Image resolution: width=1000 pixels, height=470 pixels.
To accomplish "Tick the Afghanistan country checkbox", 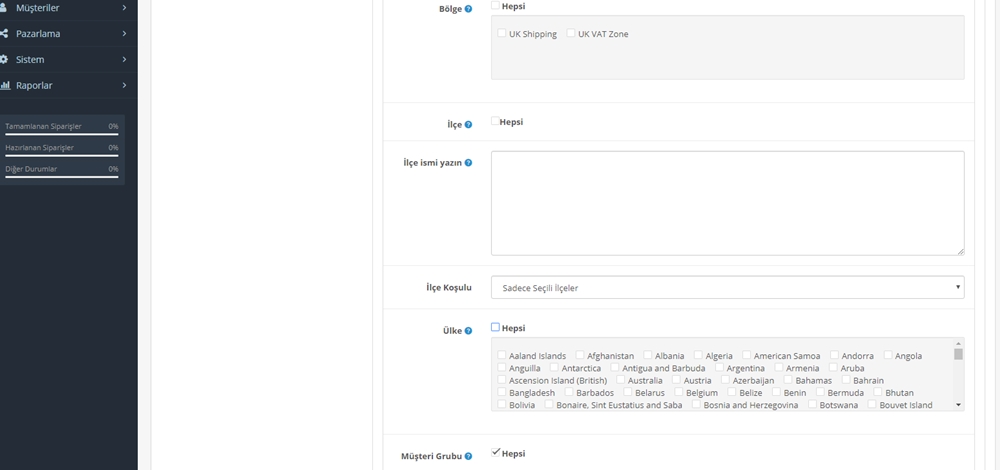I will [x=580, y=356].
